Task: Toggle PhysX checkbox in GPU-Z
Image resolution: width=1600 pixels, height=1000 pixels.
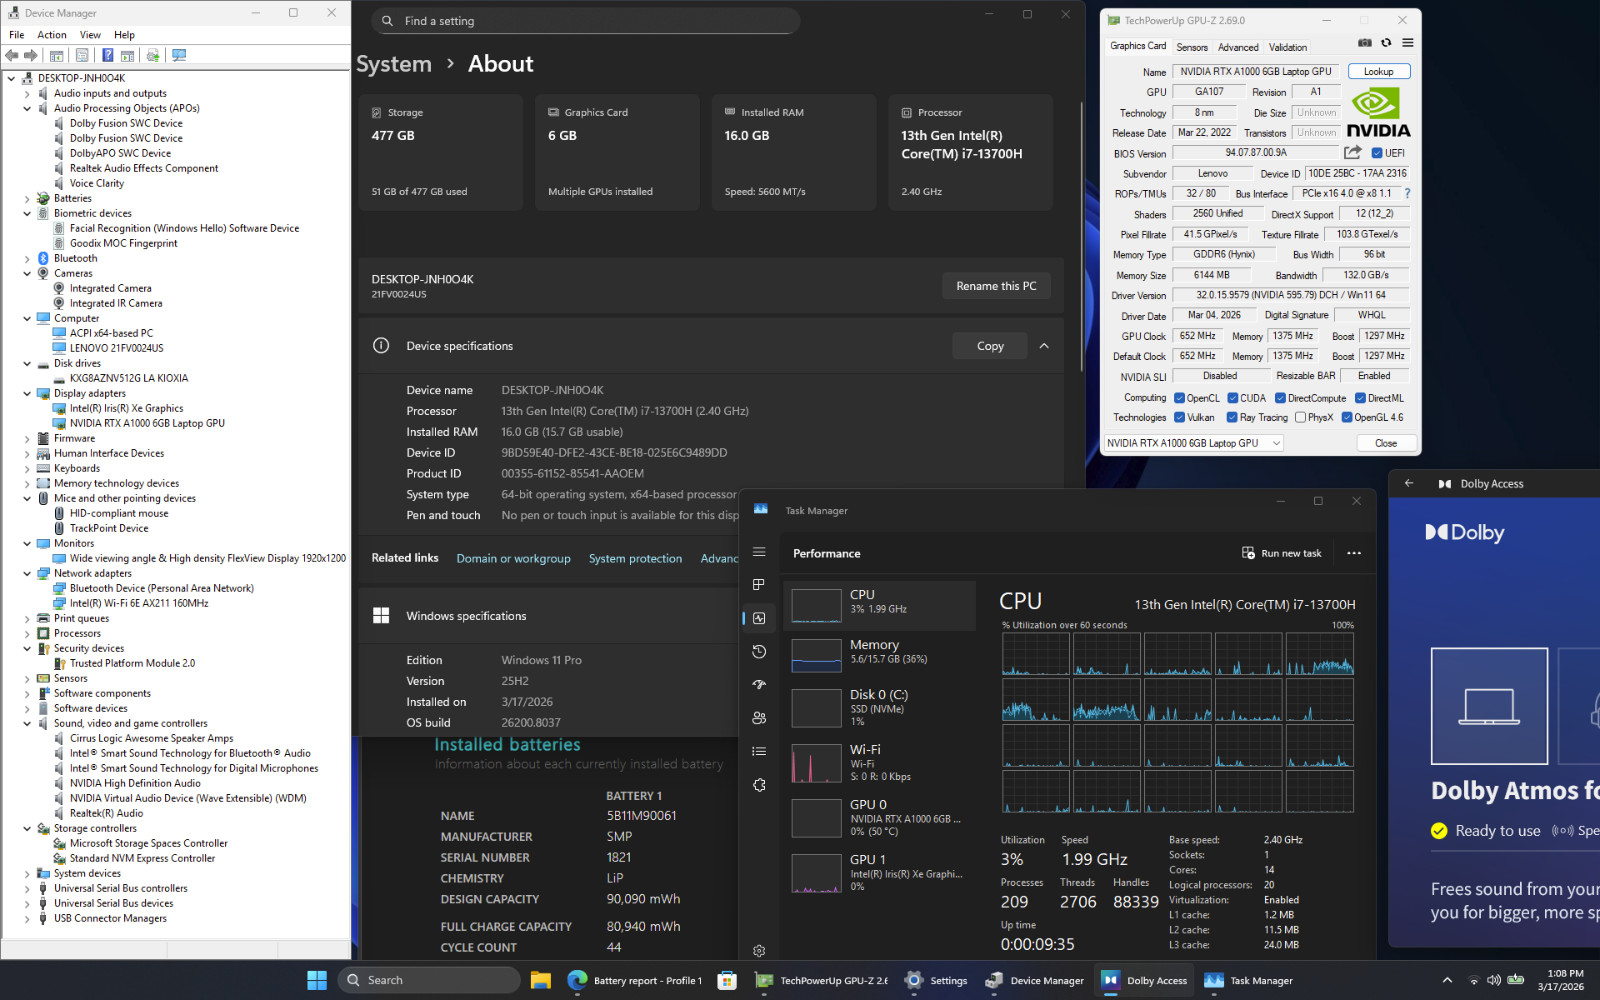Action: (x=1300, y=418)
